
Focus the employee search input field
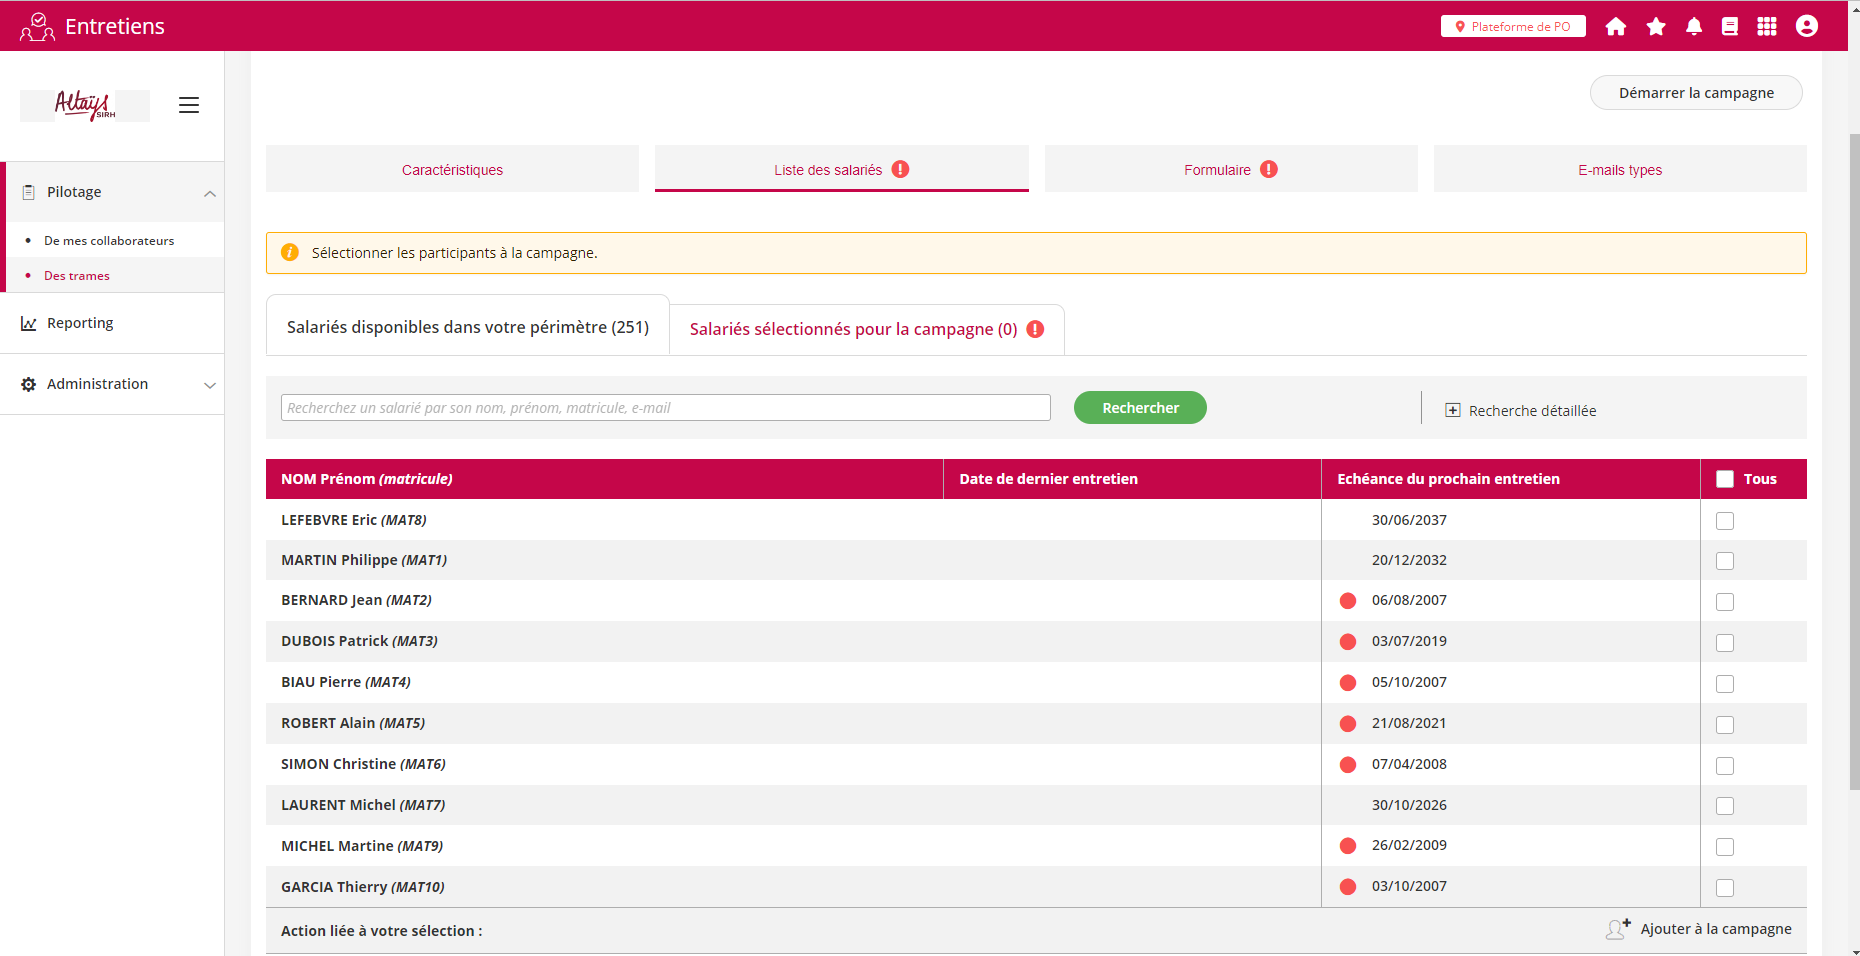click(x=665, y=408)
